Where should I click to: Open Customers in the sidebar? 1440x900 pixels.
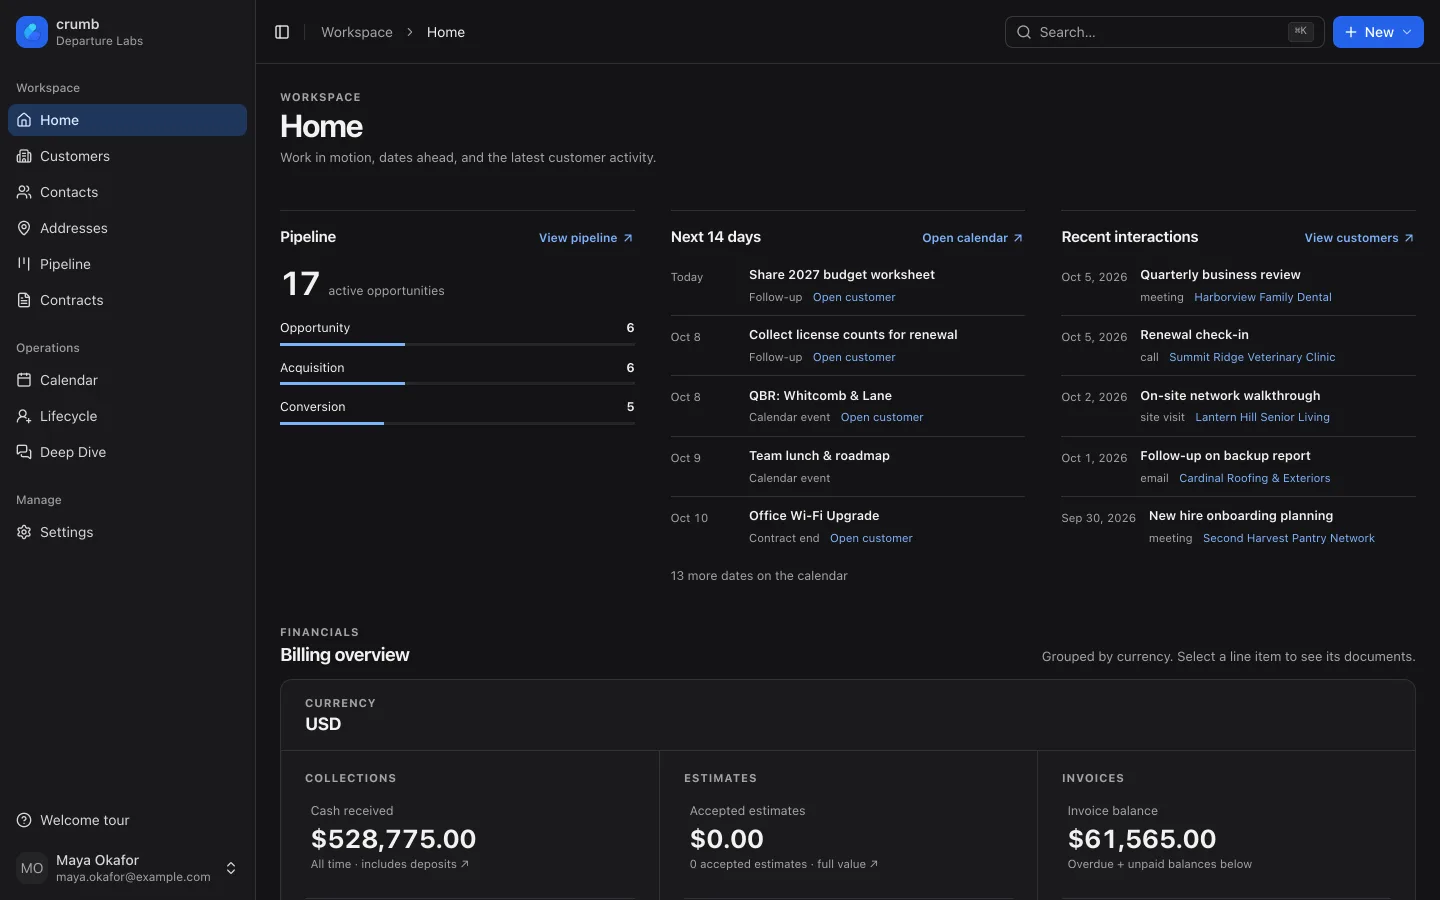(127, 156)
